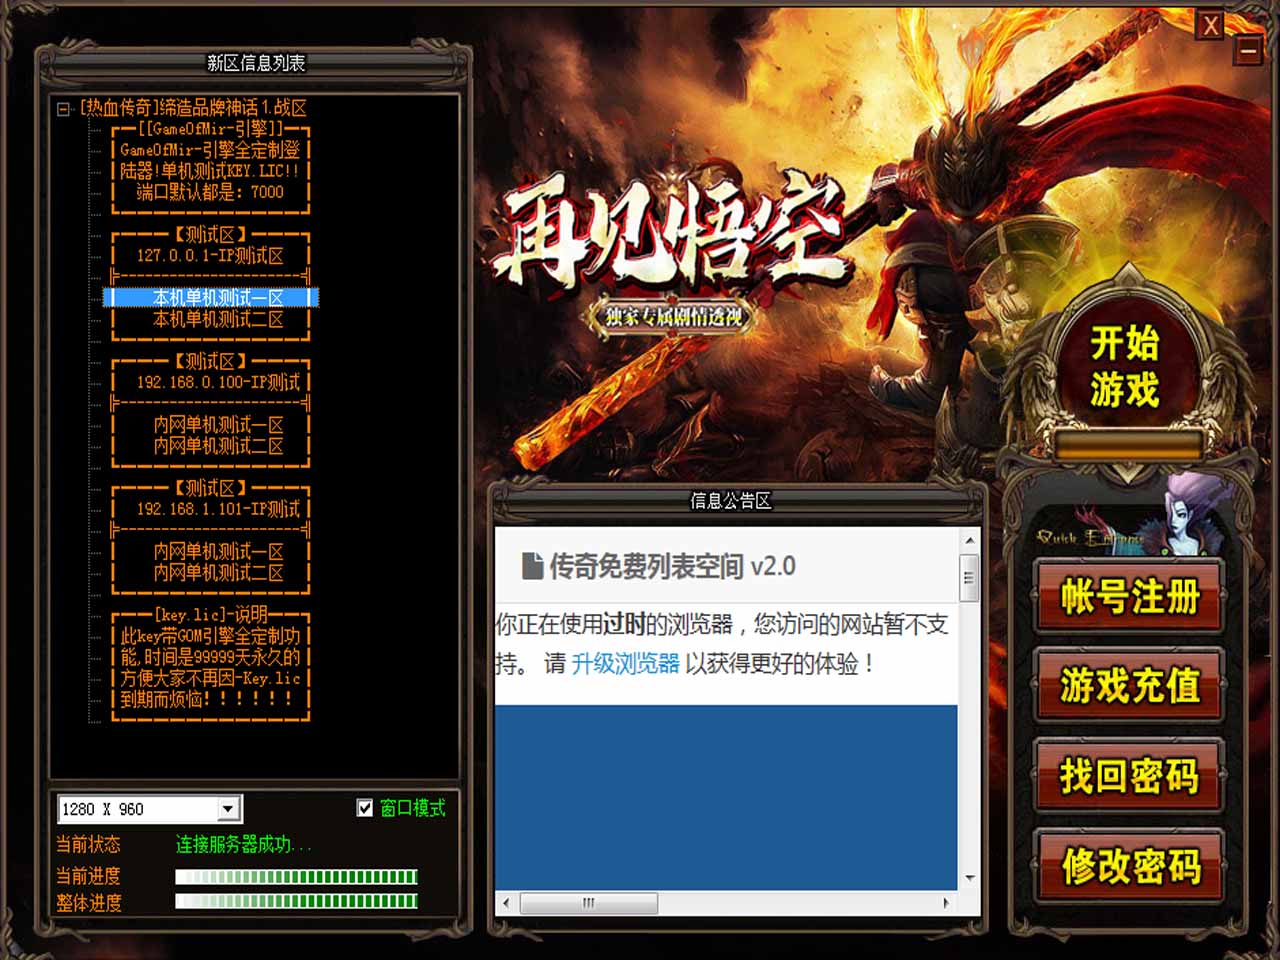
Task: Click the left arrow on the horizontal scrollbar
Action: pos(506,902)
